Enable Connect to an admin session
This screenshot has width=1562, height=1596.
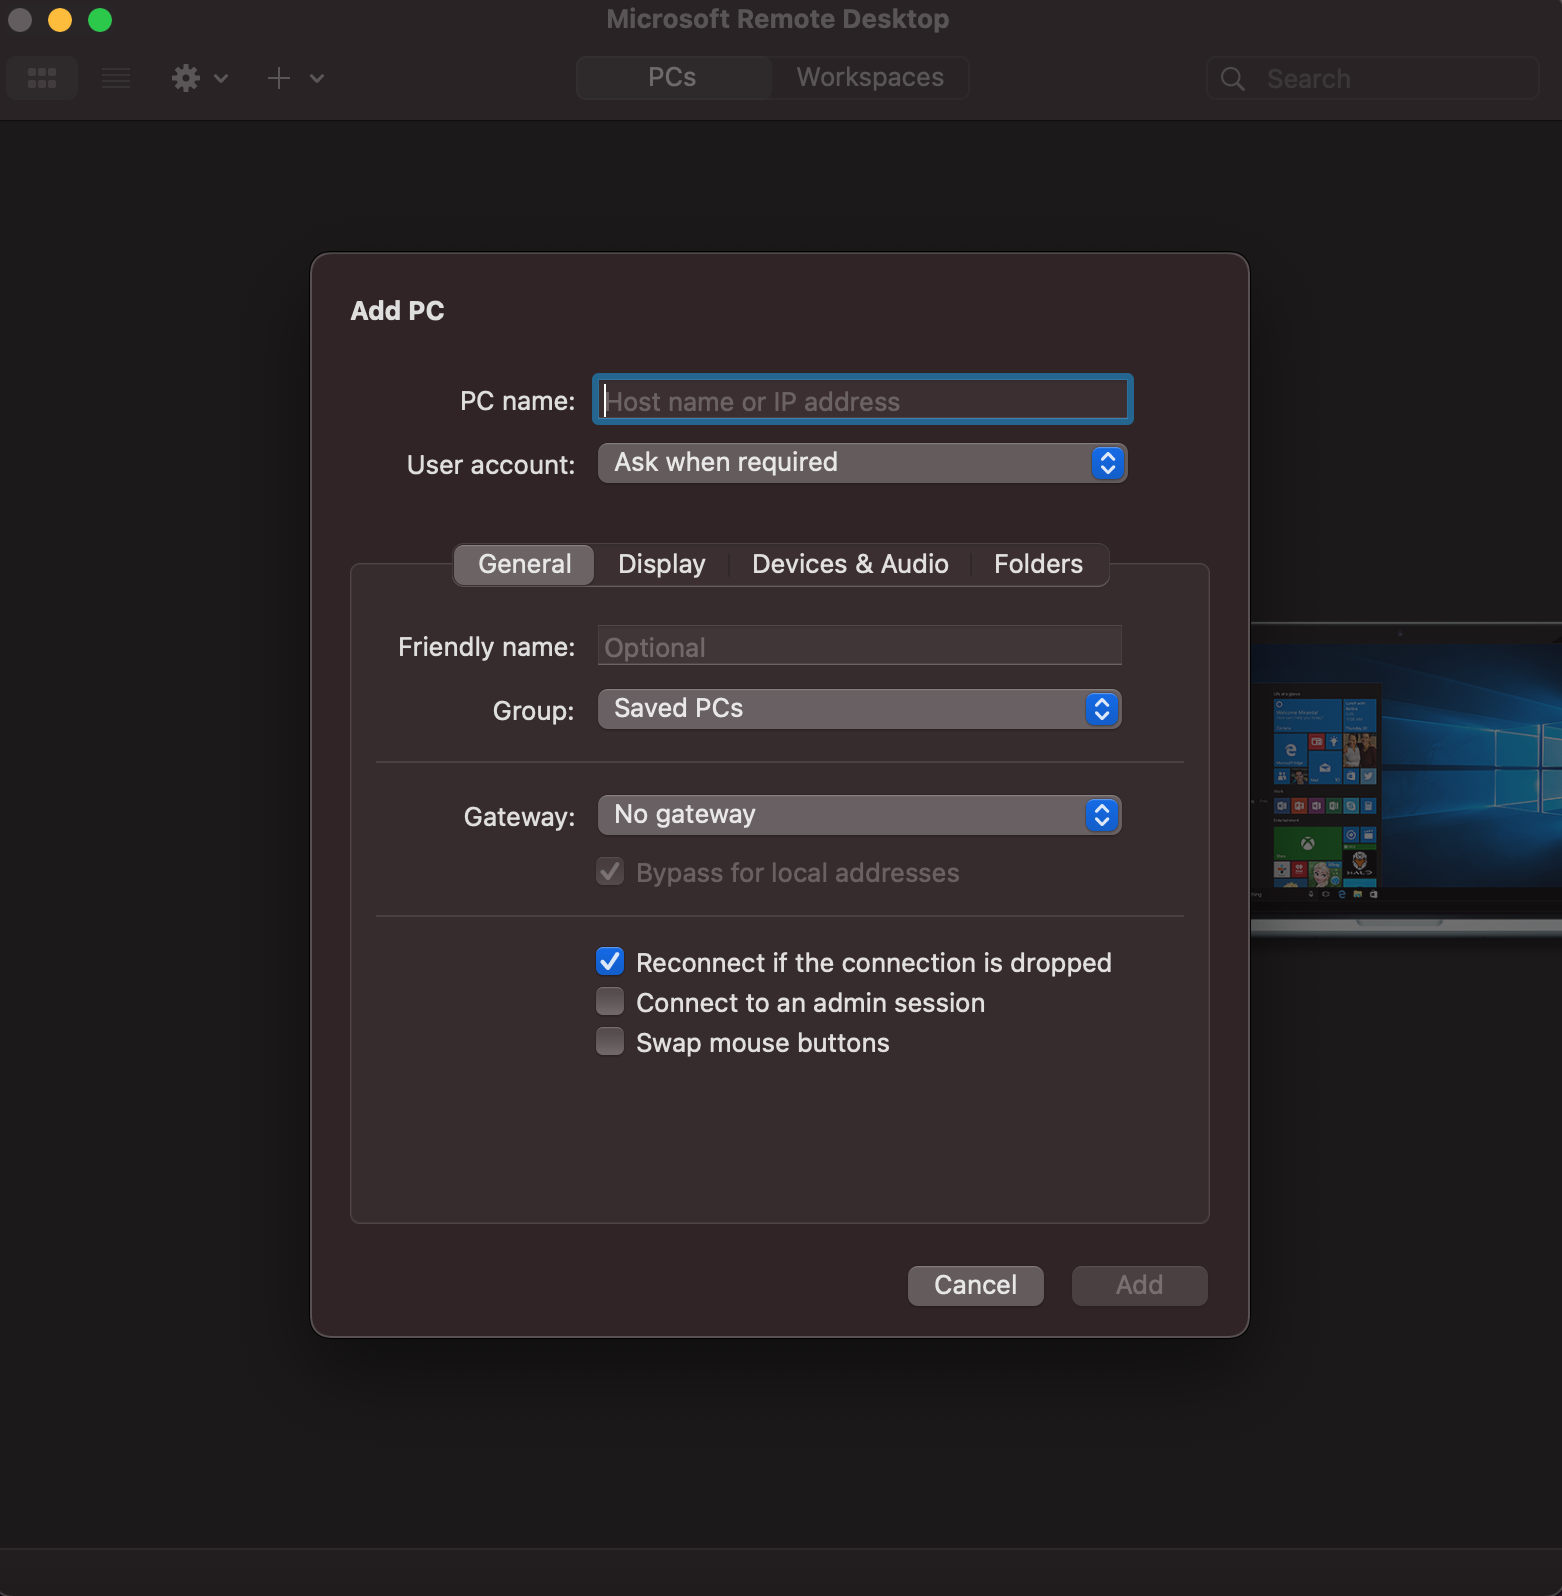coord(610,1002)
